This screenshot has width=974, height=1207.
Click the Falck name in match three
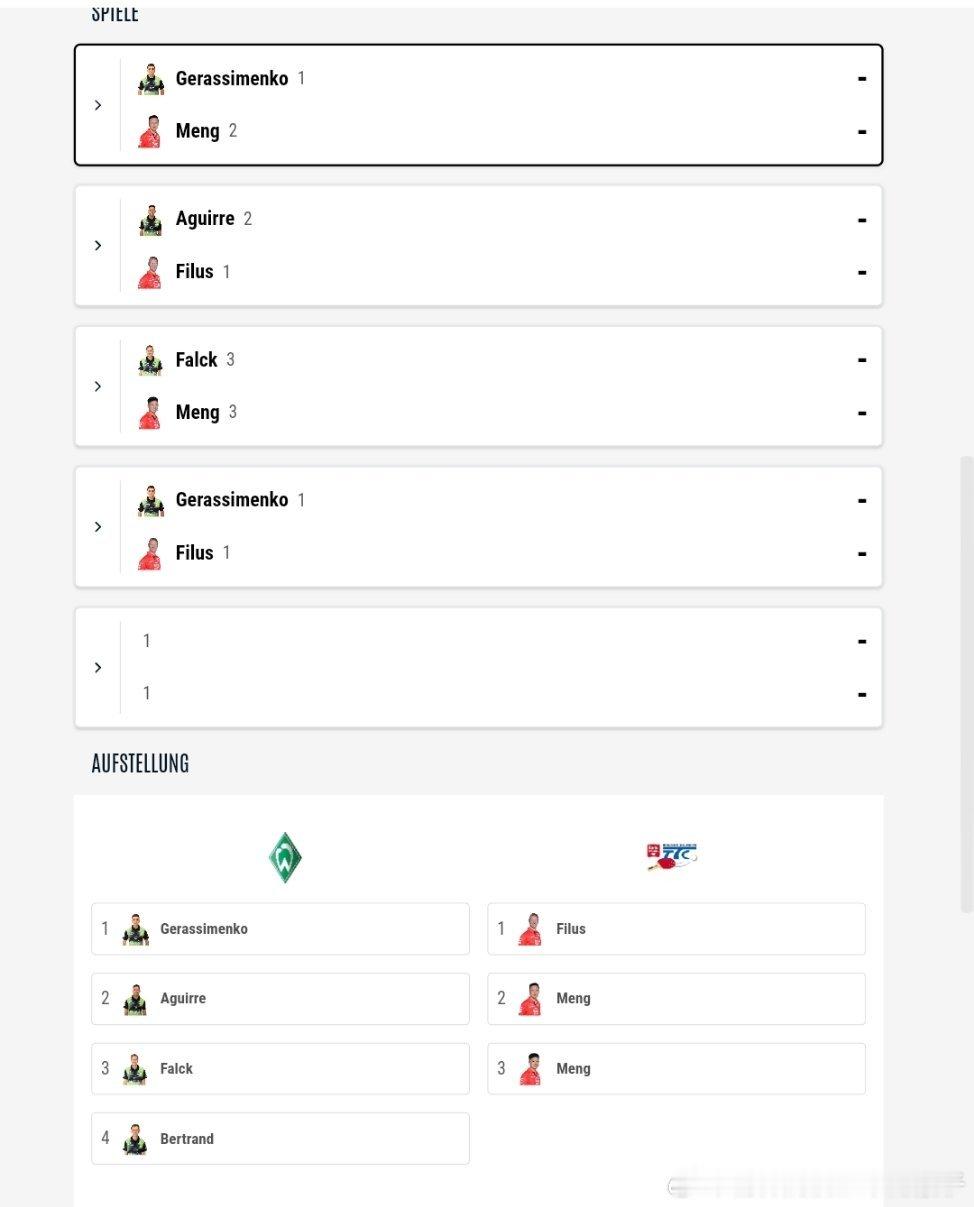[196, 360]
